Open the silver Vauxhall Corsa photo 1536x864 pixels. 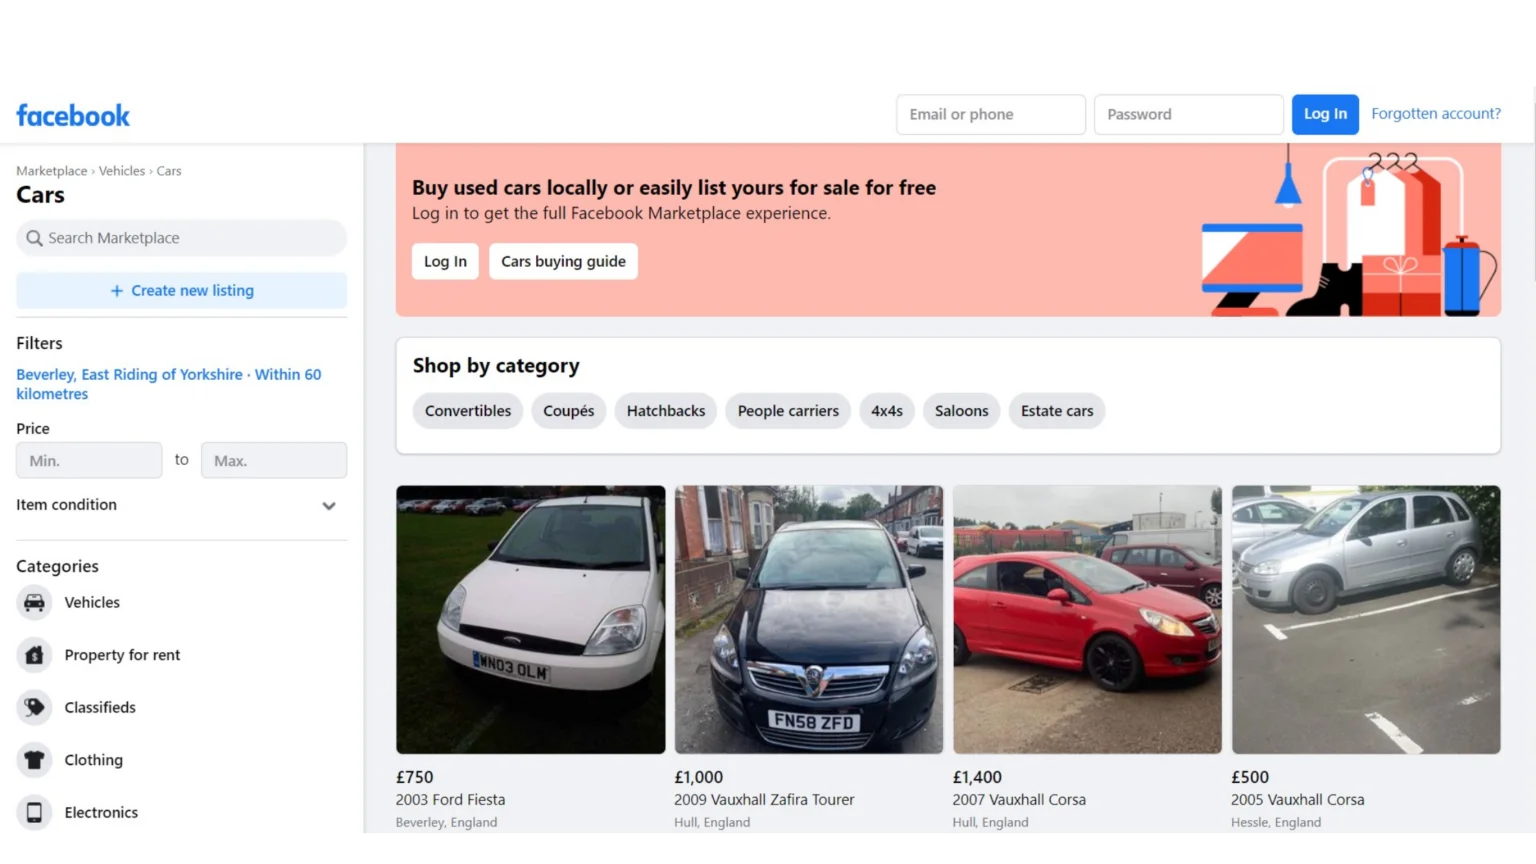1366,620
